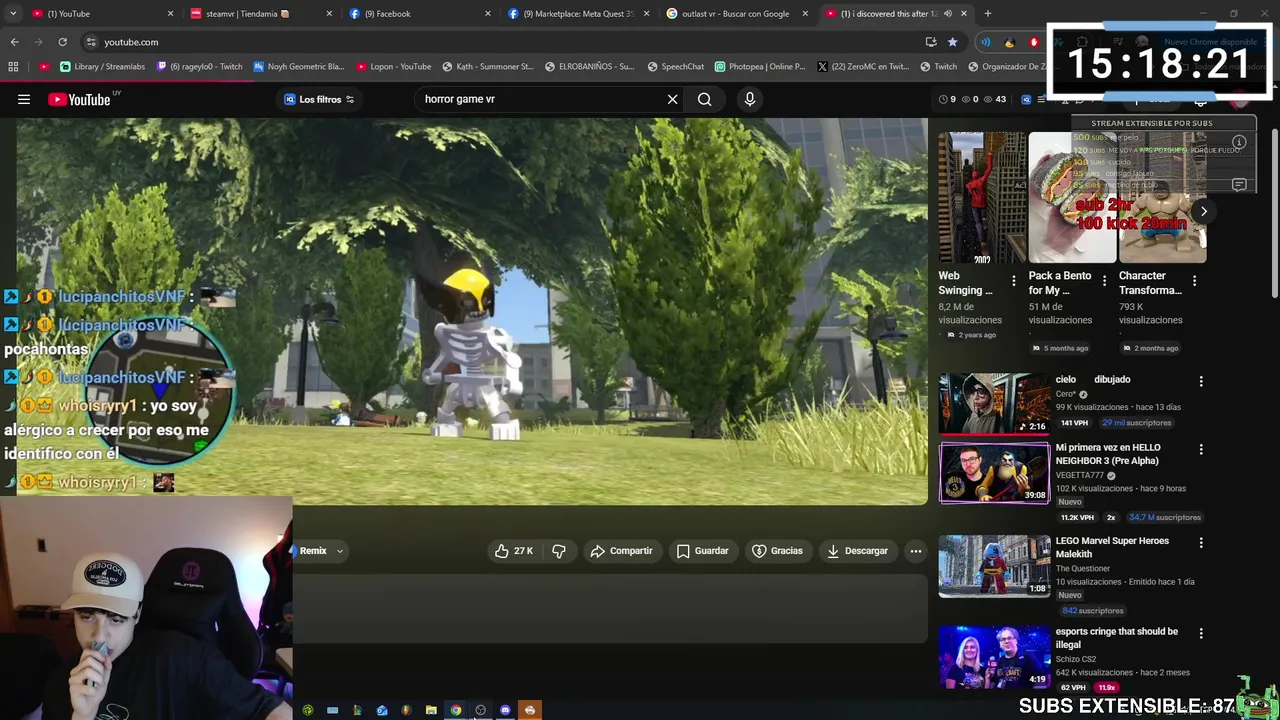
Task: Open options for LEGO Marvel Super Heroes Malekith
Action: (x=1201, y=543)
